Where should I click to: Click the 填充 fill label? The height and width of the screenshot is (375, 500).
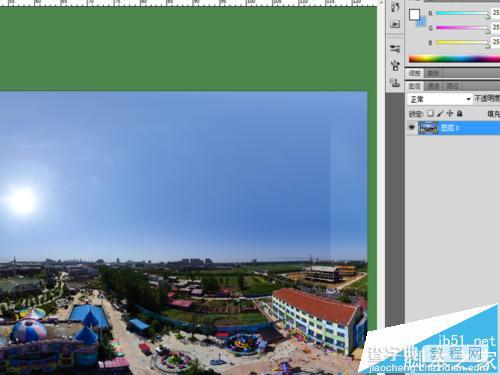click(x=494, y=114)
